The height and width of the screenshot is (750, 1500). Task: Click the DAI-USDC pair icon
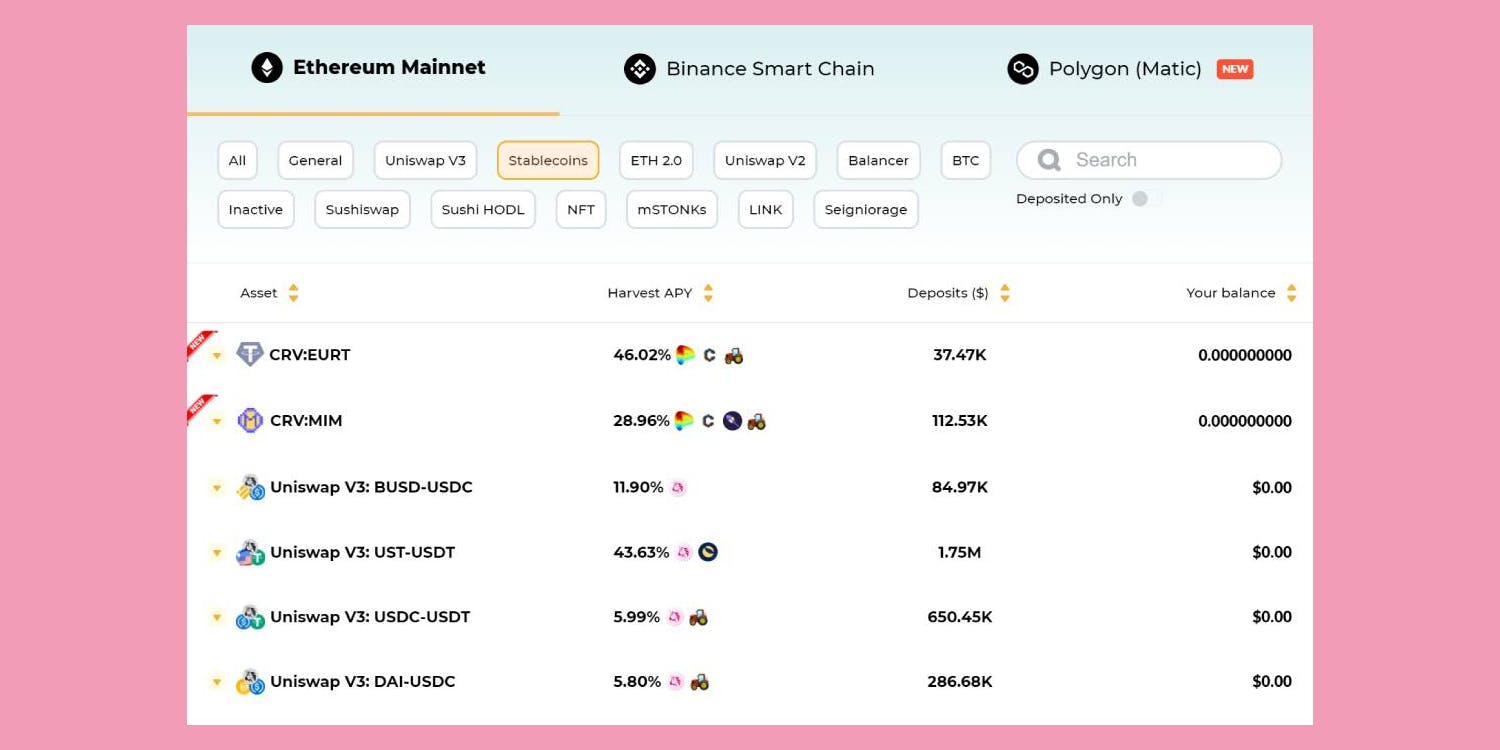tap(250, 682)
